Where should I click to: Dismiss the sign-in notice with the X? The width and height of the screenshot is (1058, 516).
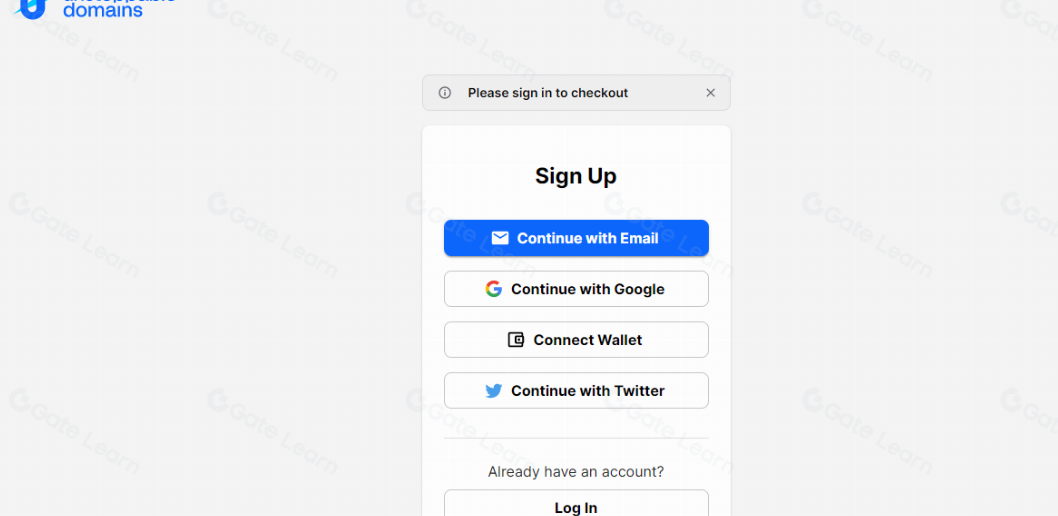pyautogui.click(x=710, y=93)
